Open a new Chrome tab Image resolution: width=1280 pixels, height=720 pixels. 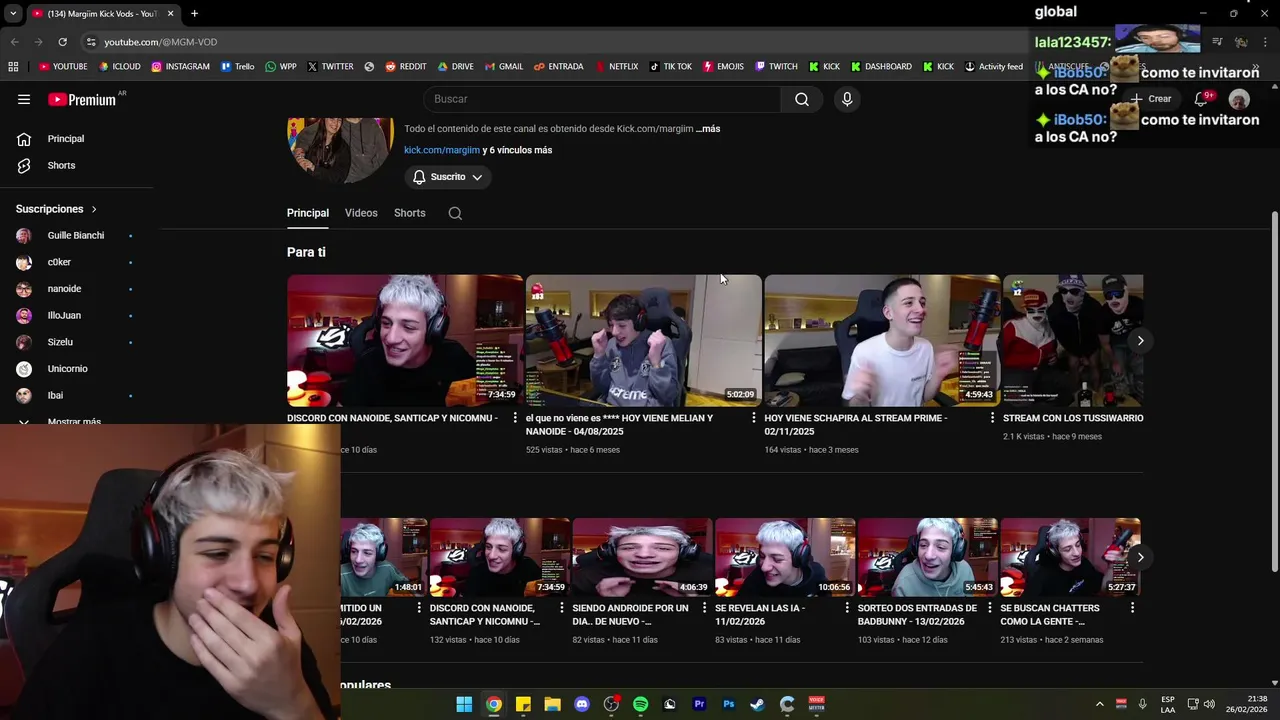click(194, 13)
